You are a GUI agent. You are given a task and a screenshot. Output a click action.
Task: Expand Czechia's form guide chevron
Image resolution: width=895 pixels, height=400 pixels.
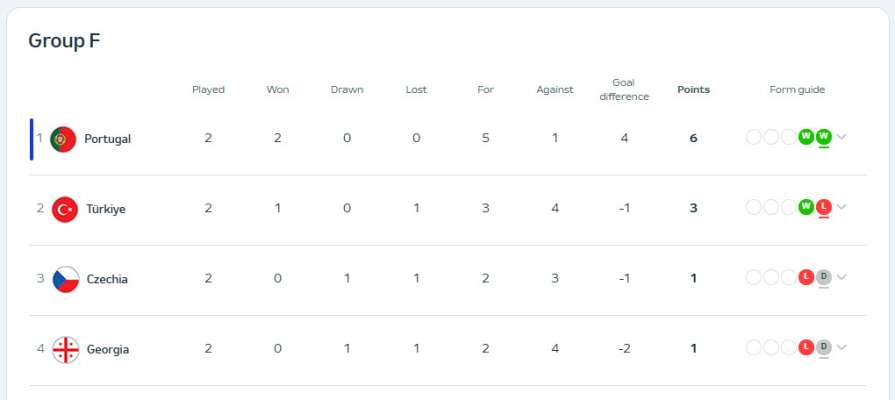[x=842, y=277]
